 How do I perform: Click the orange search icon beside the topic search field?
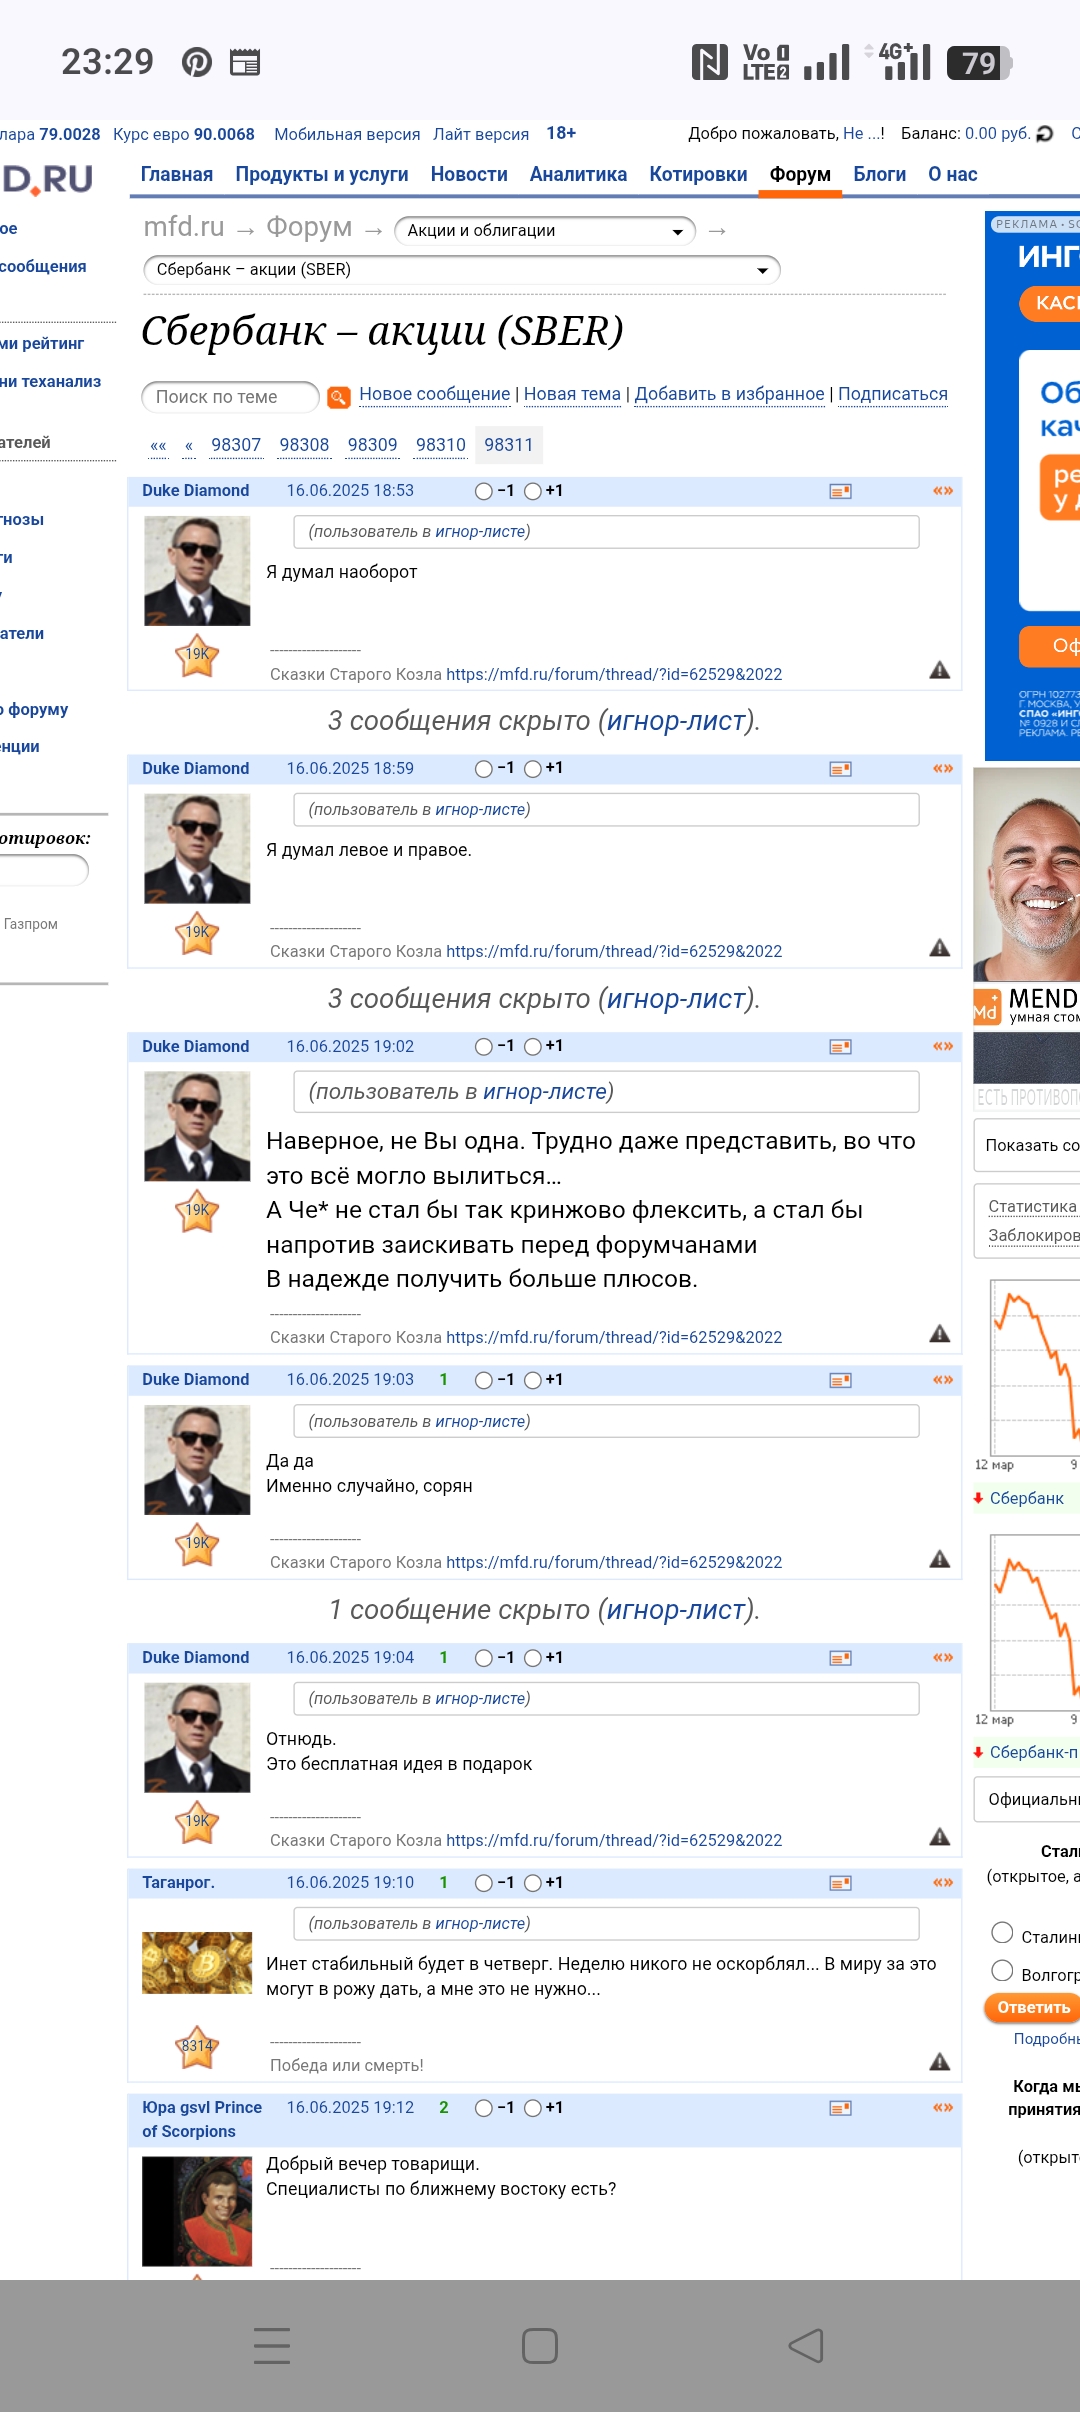pyautogui.click(x=339, y=397)
